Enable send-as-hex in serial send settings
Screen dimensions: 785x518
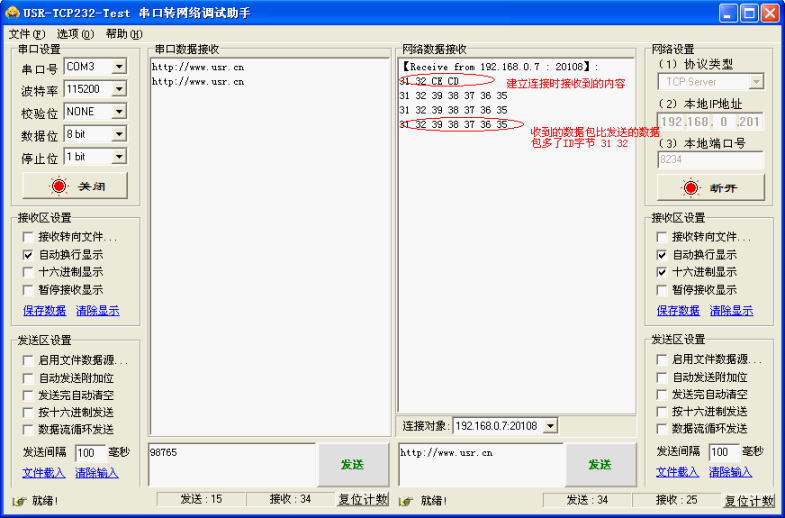click(x=28, y=412)
